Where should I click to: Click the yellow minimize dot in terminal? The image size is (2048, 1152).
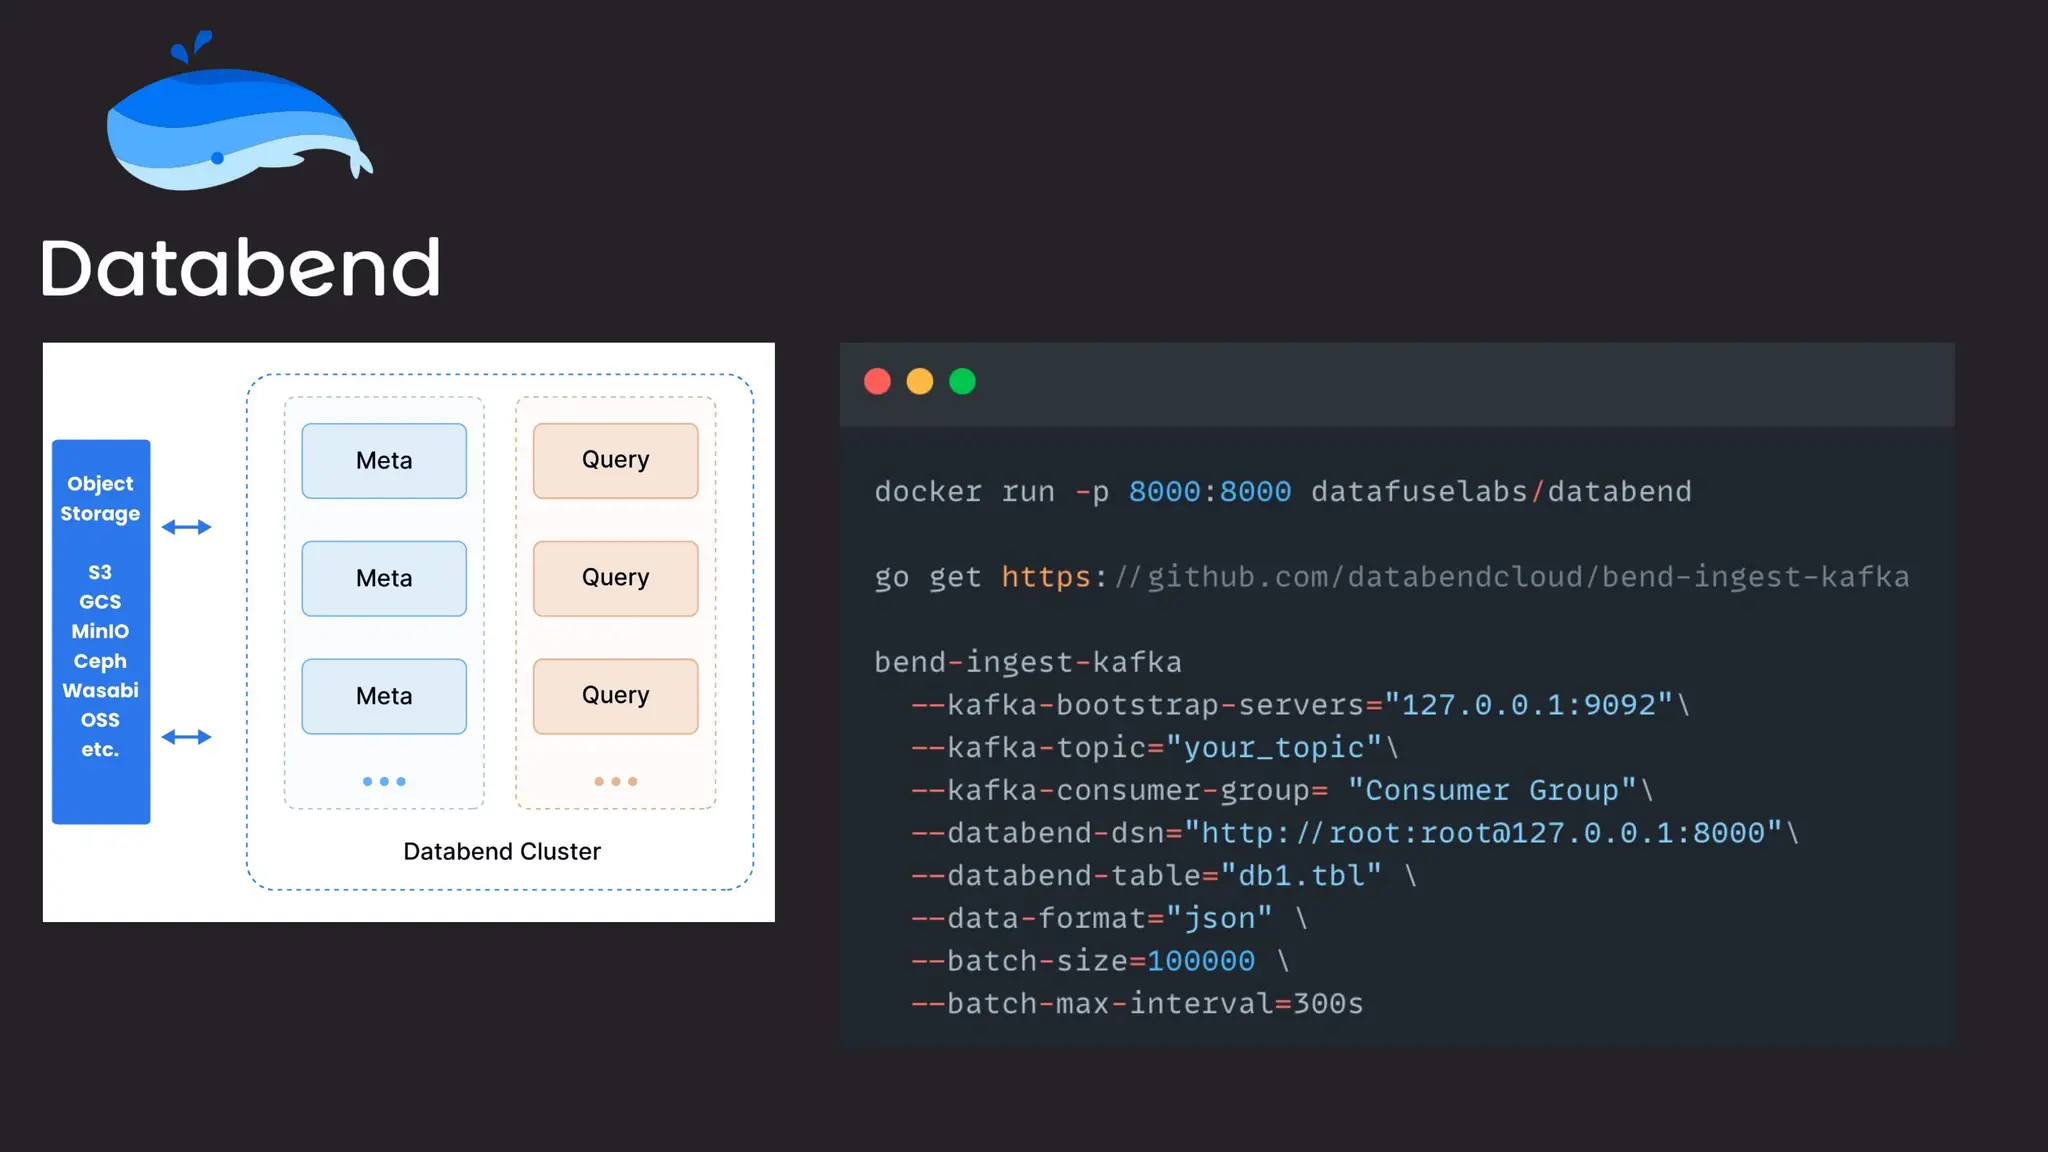(x=920, y=382)
